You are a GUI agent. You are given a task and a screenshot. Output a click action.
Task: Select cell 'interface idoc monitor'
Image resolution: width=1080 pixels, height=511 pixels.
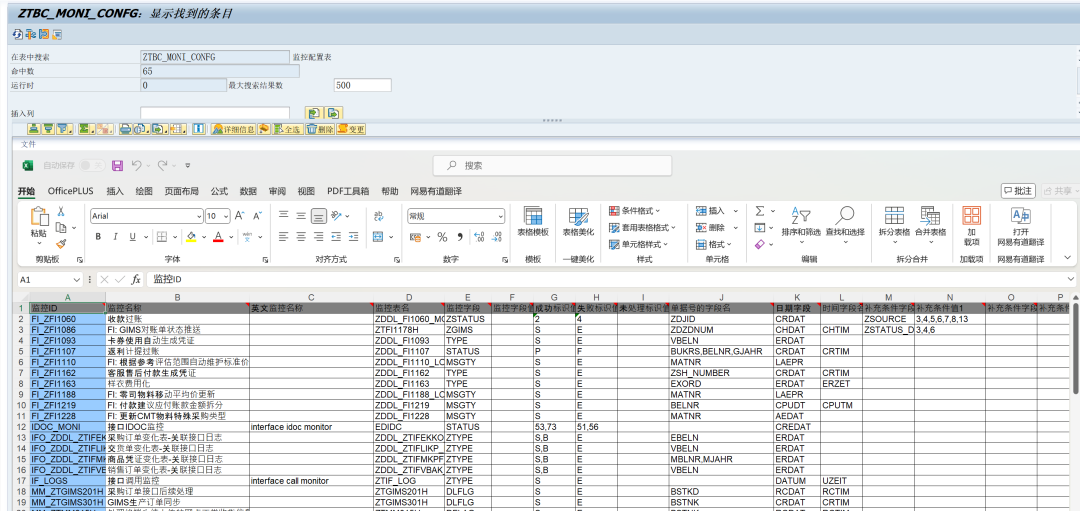coord(311,426)
